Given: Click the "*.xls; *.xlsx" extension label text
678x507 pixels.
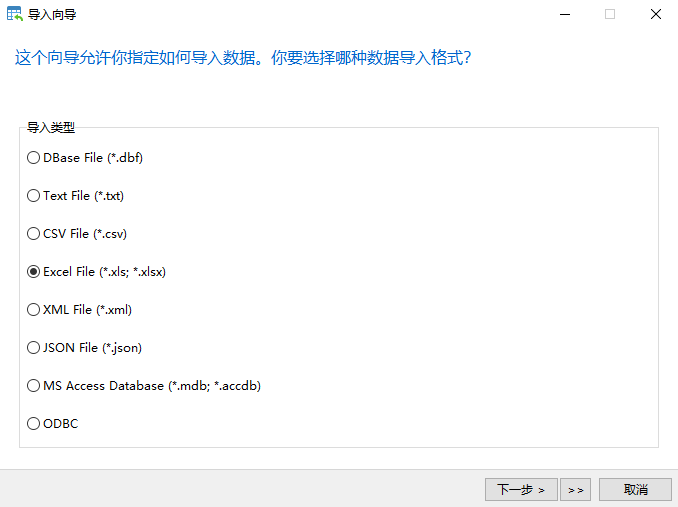Looking at the screenshot, I should 132,272.
